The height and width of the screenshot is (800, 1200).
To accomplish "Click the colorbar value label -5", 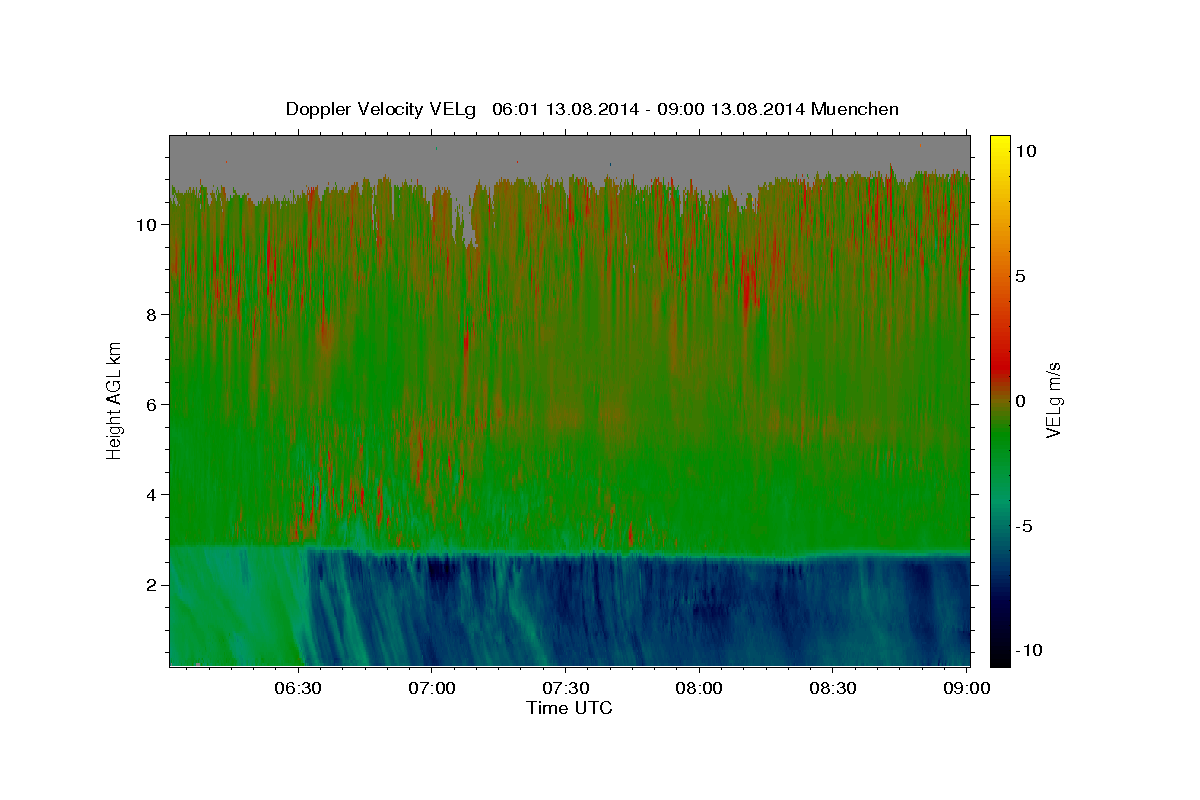I will (1024, 526).
